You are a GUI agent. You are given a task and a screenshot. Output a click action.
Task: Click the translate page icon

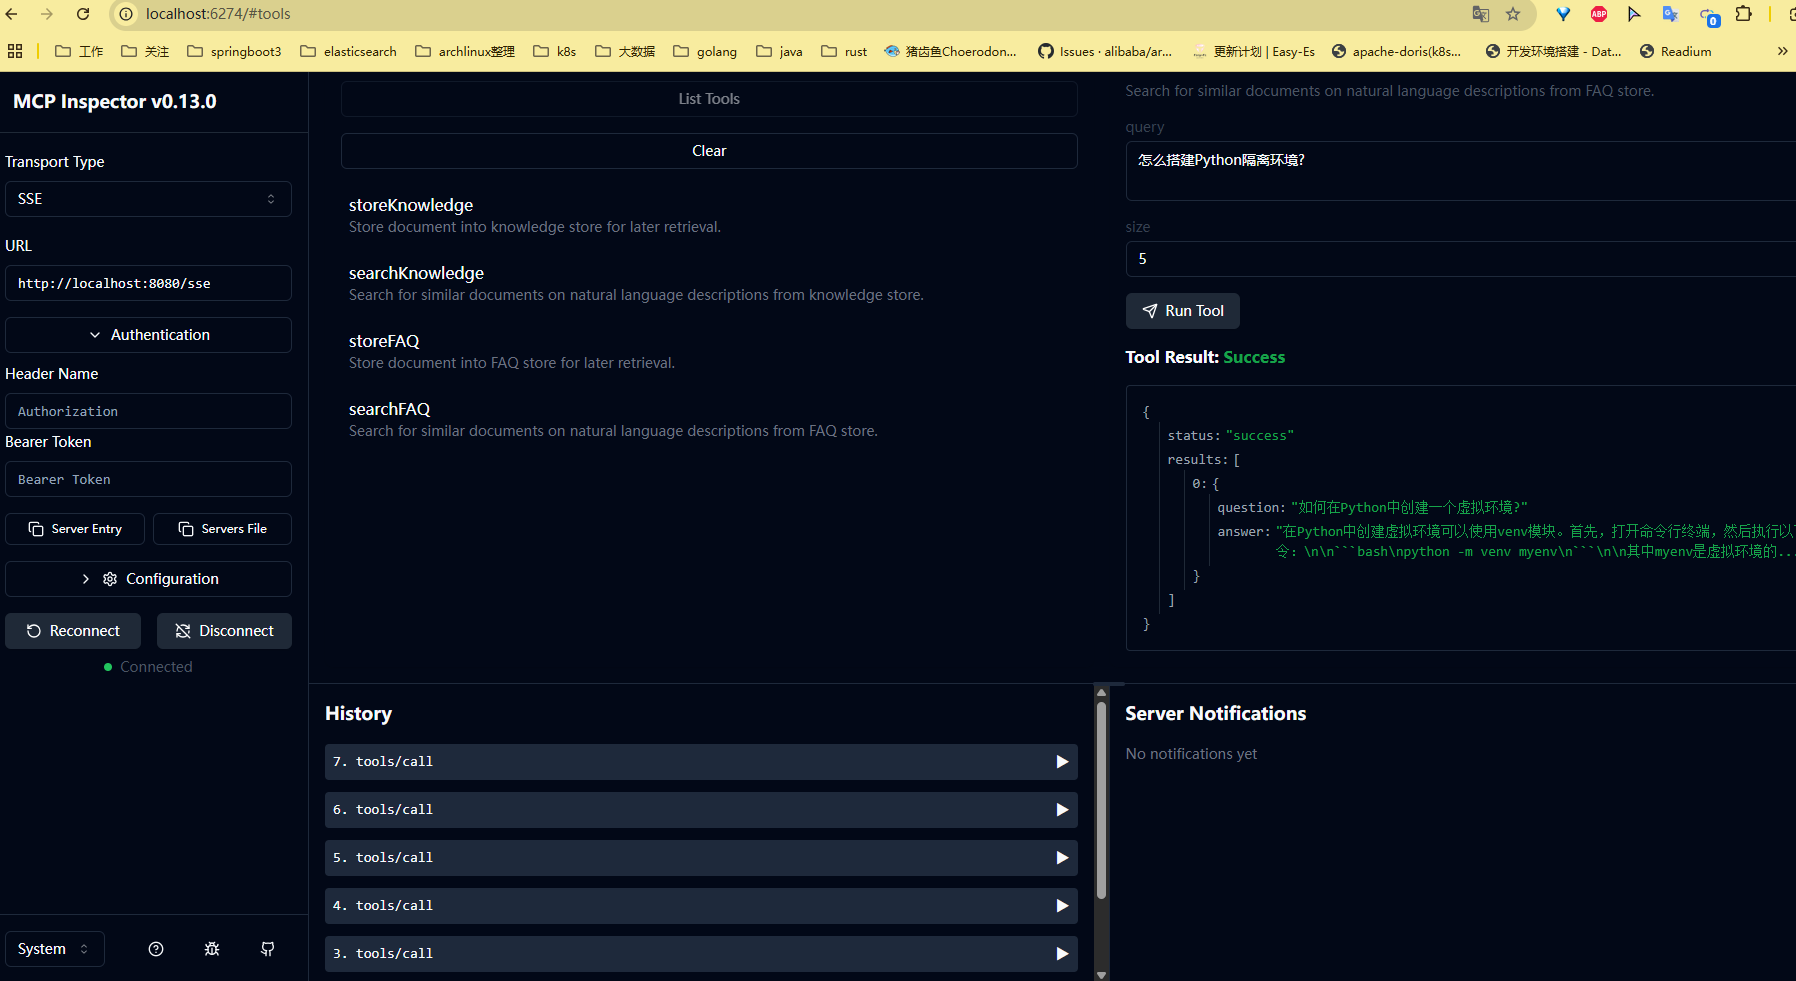tap(1481, 14)
